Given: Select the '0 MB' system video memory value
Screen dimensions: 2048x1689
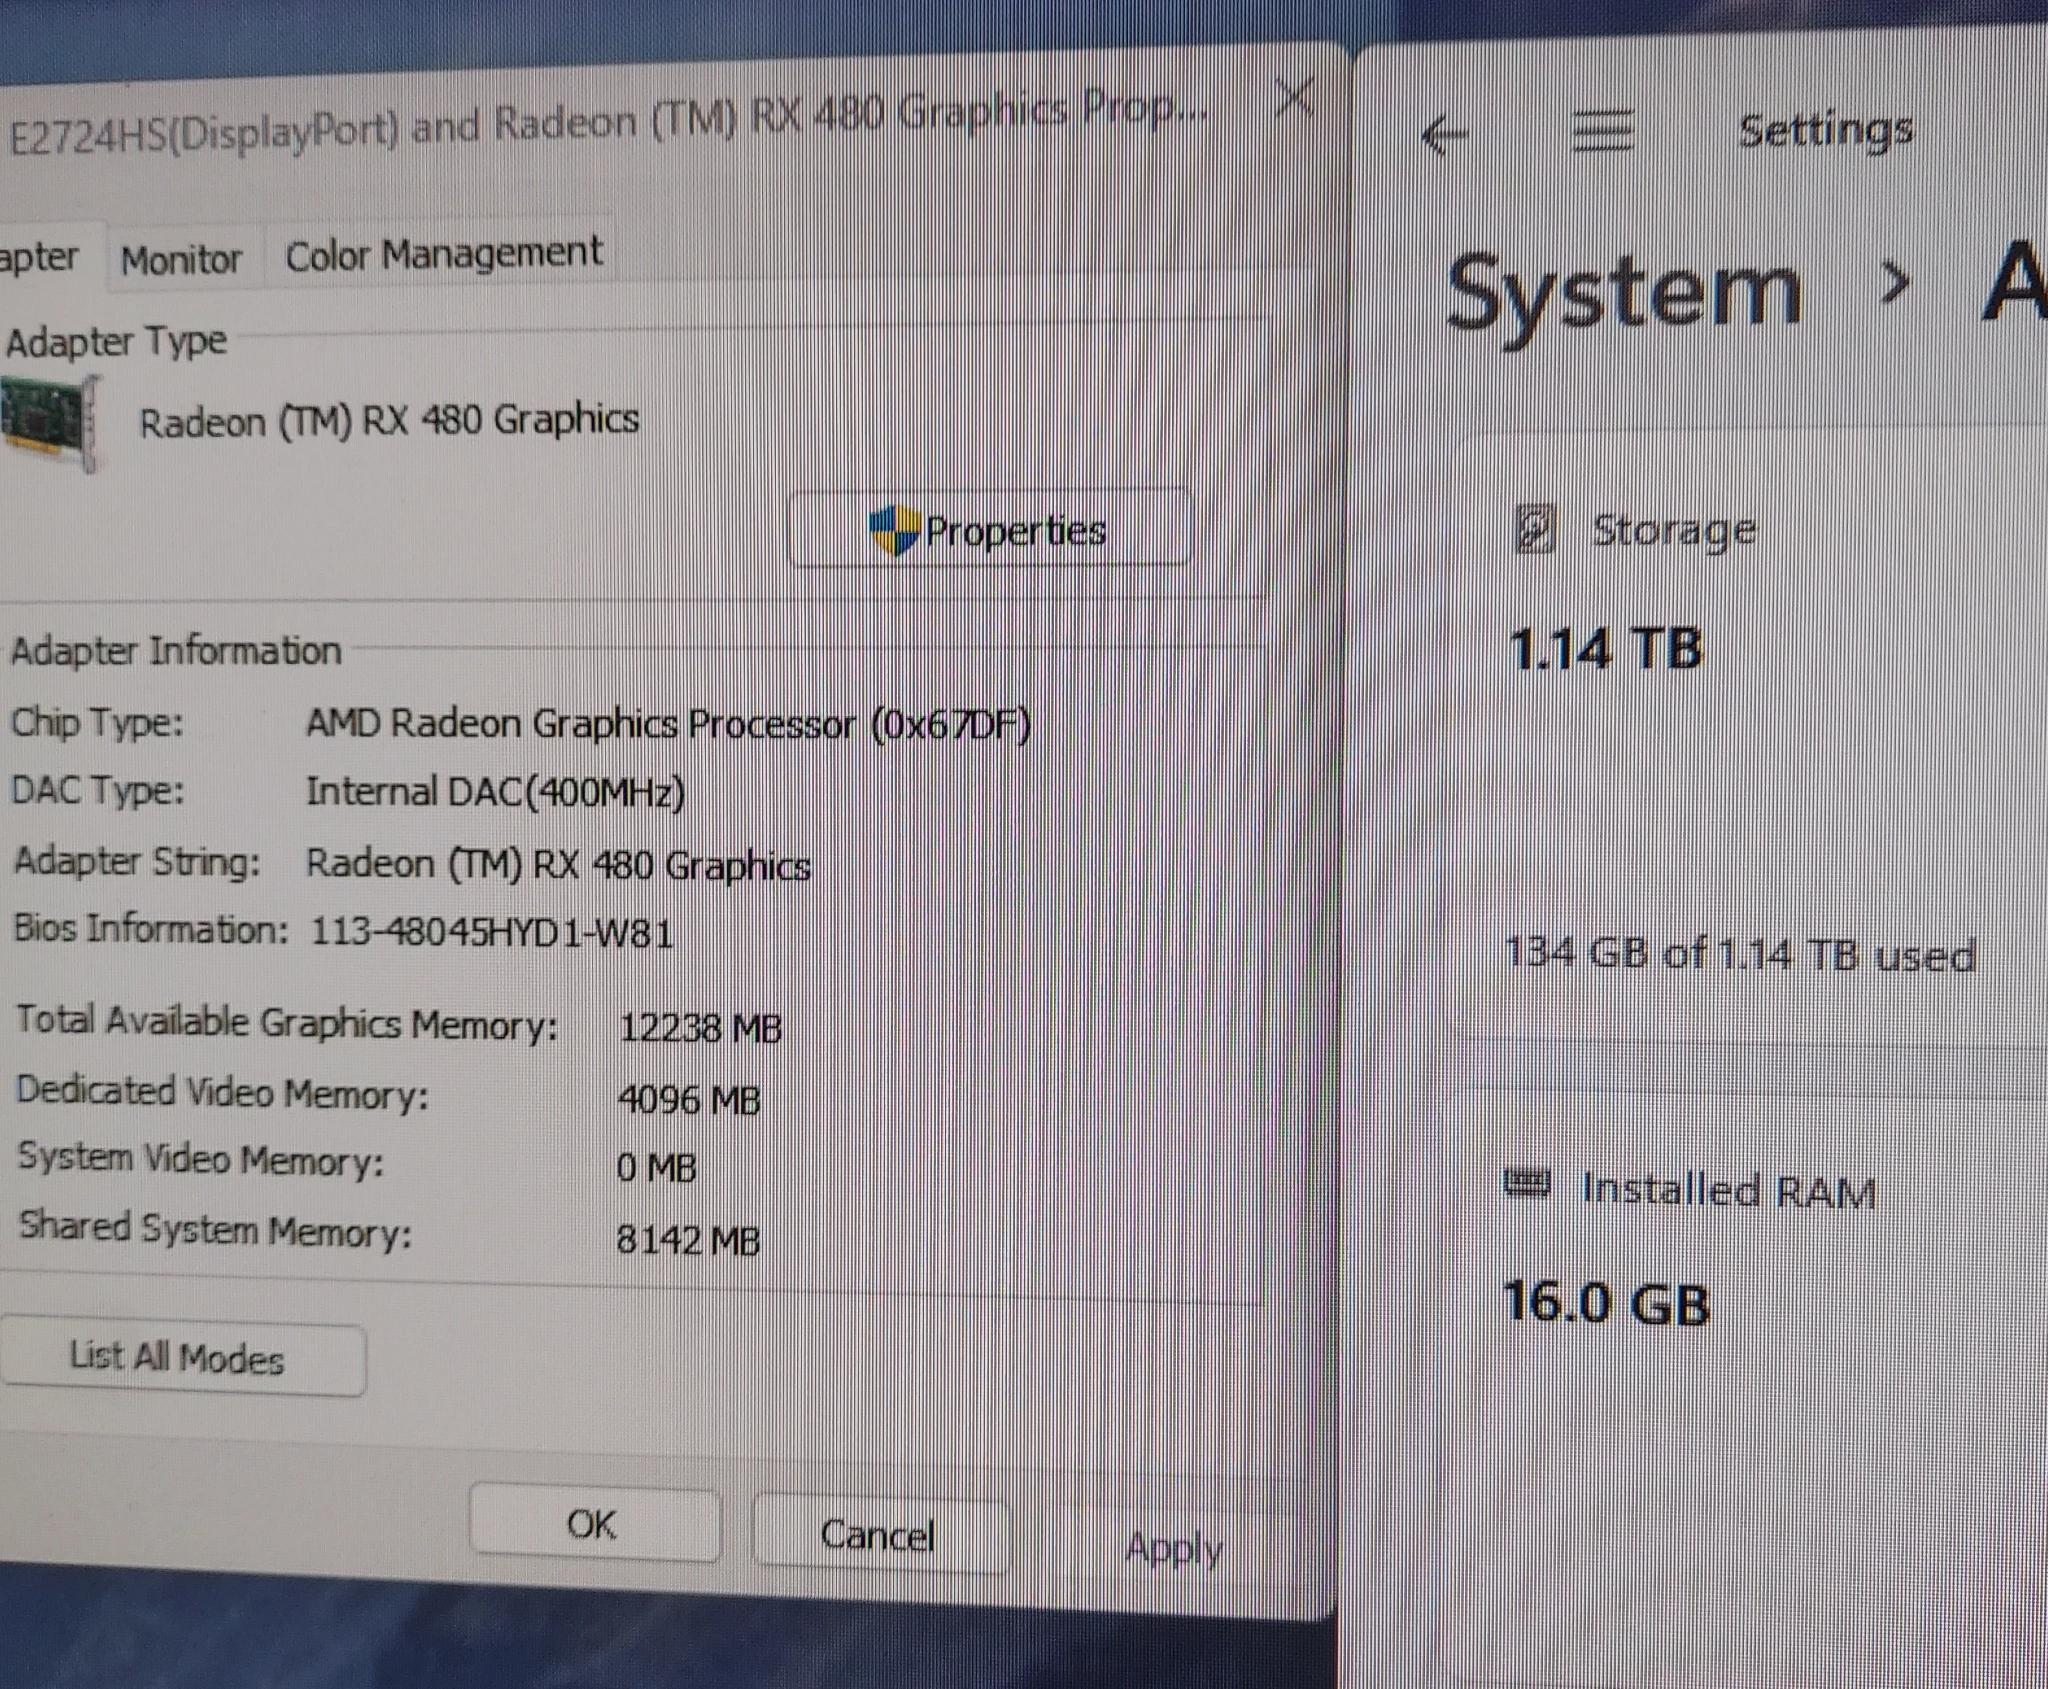Looking at the screenshot, I should [x=656, y=1167].
